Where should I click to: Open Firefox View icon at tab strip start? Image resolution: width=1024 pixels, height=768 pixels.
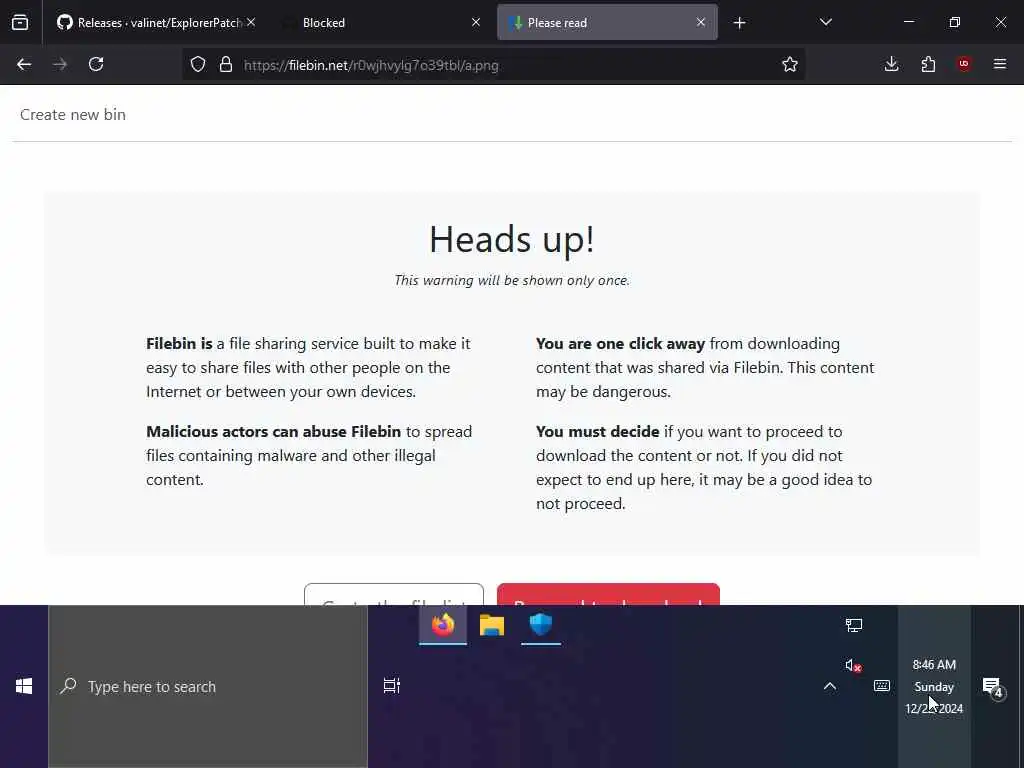coord(20,22)
